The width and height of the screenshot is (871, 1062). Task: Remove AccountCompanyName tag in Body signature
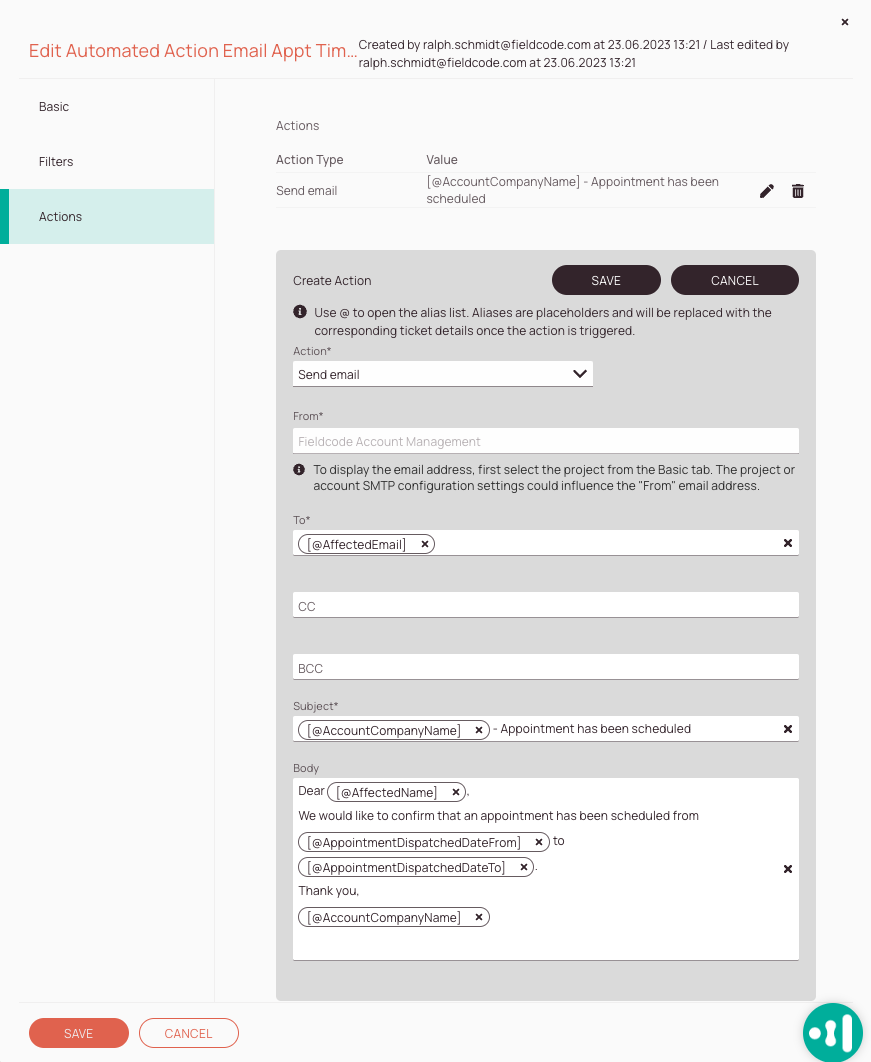point(479,917)
